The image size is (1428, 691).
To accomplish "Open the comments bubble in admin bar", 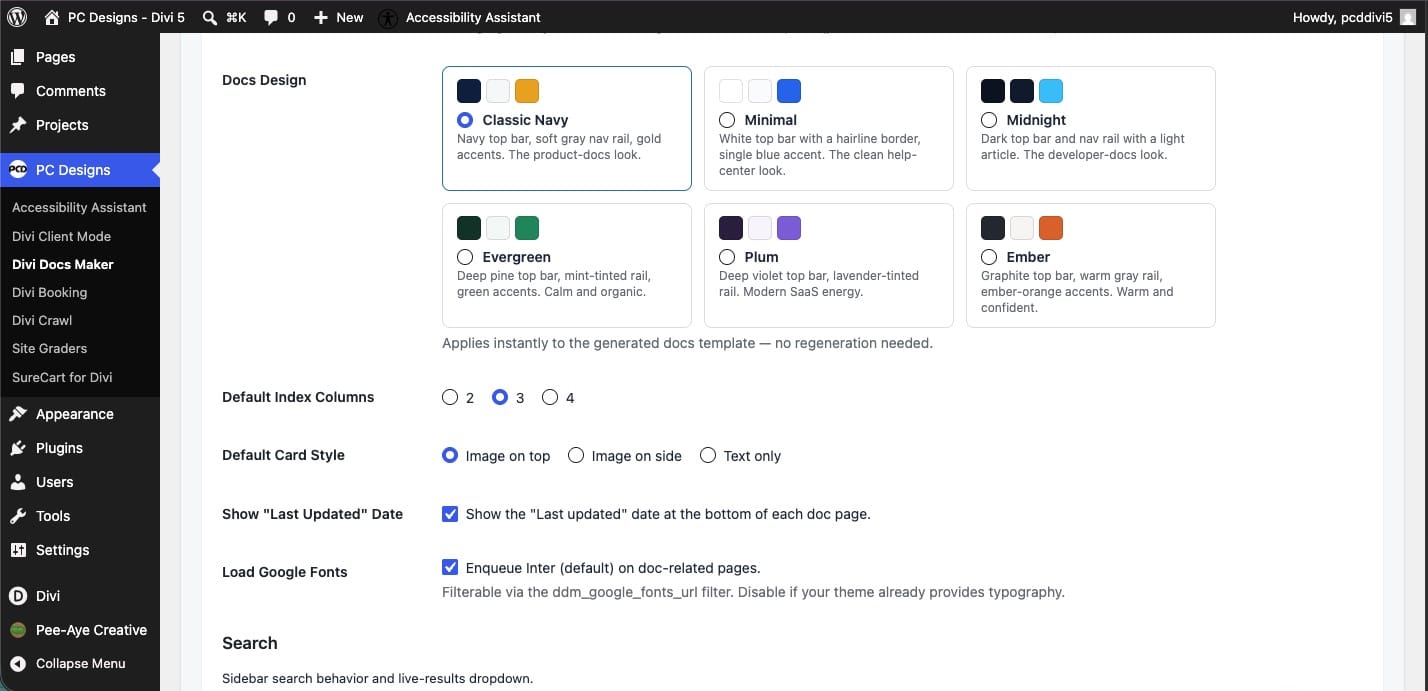I will [x=271, y=18].
